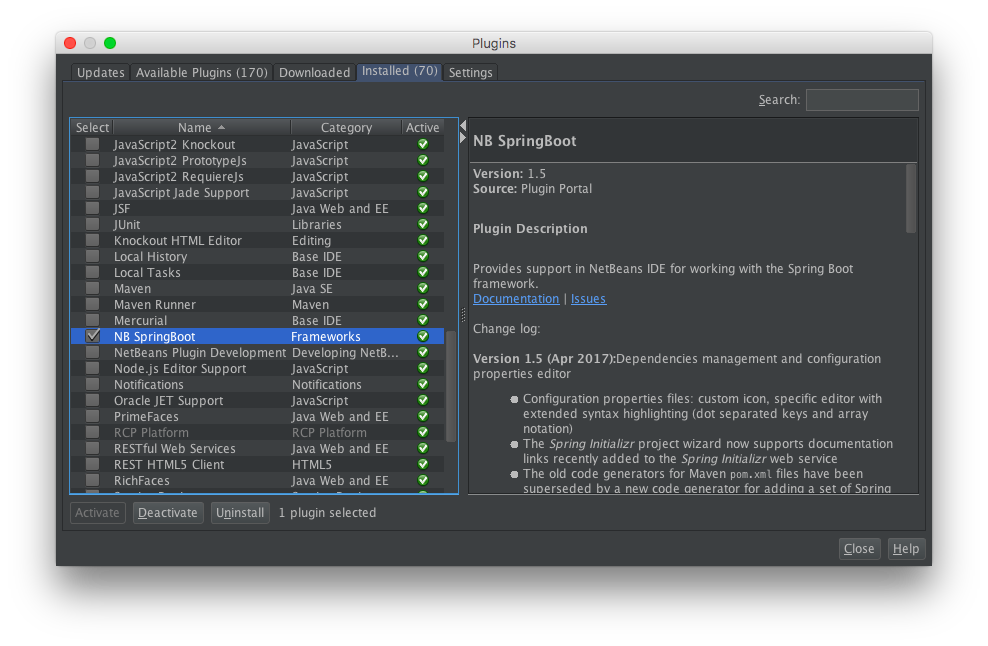Select the REST HTML5 Client row
Image resolution: width=988 pixels, height=646 pixels.
point(257,464)
